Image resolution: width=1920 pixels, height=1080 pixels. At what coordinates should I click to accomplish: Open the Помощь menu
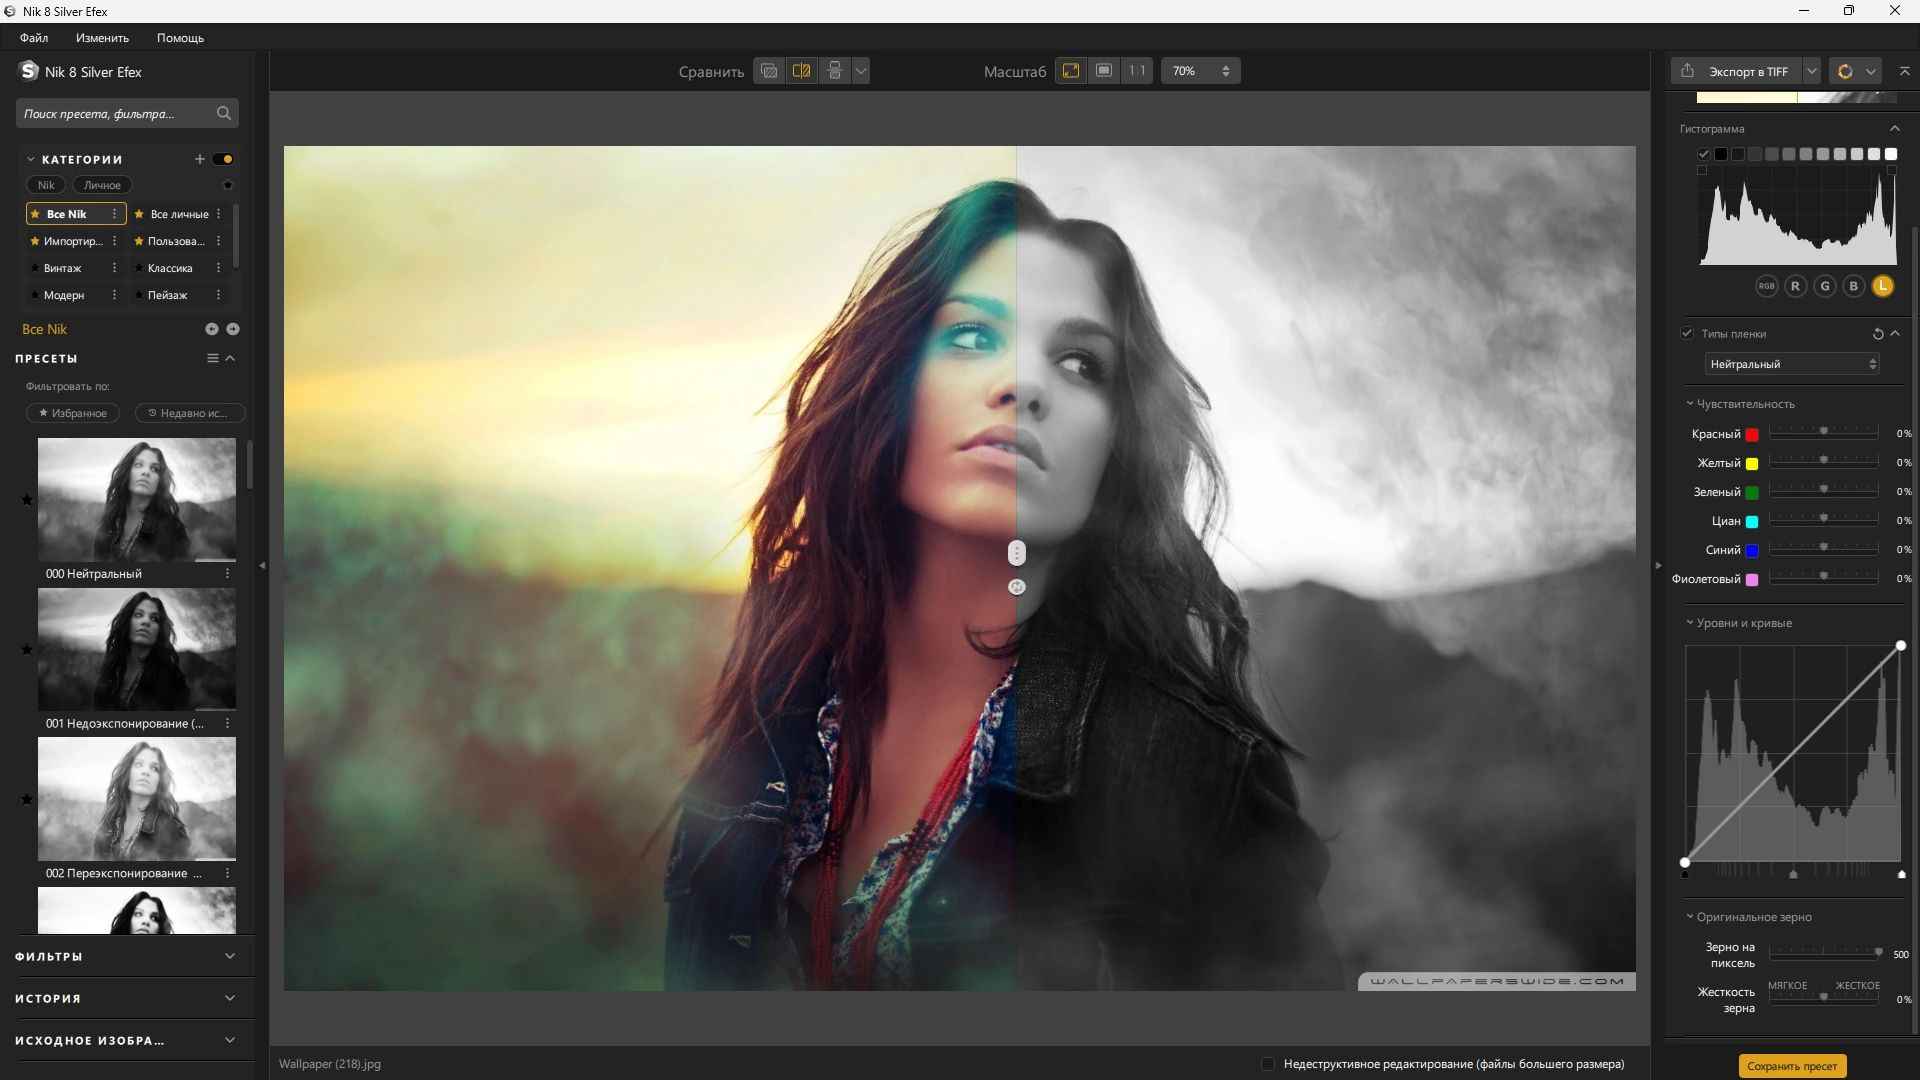pos(180,38)
